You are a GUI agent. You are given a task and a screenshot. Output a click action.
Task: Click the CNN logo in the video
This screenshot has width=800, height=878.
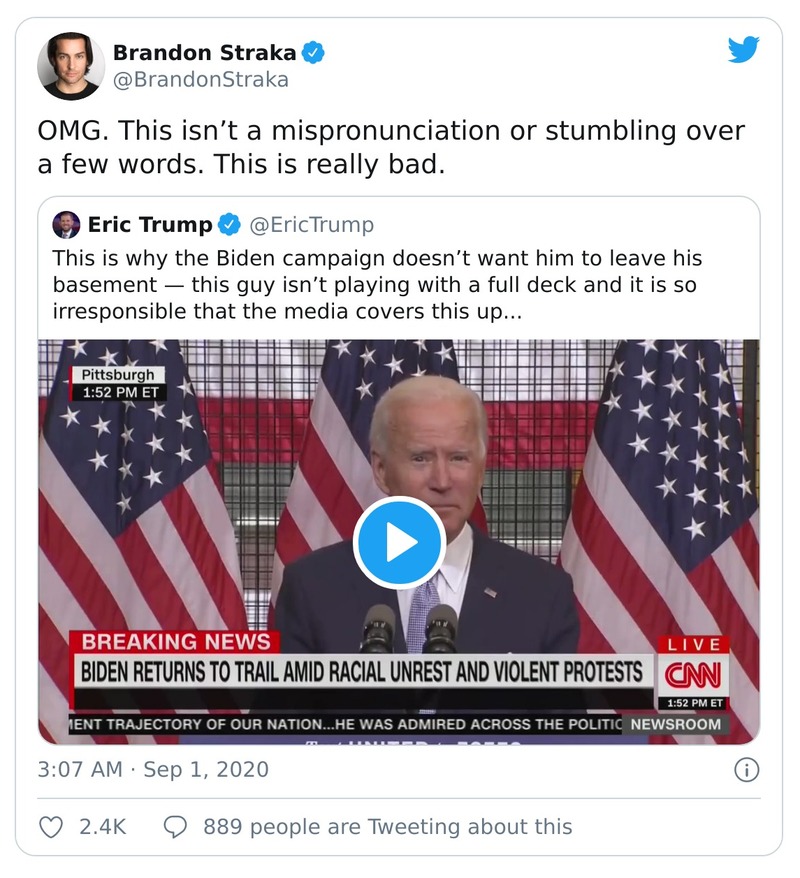click(692, 675)
